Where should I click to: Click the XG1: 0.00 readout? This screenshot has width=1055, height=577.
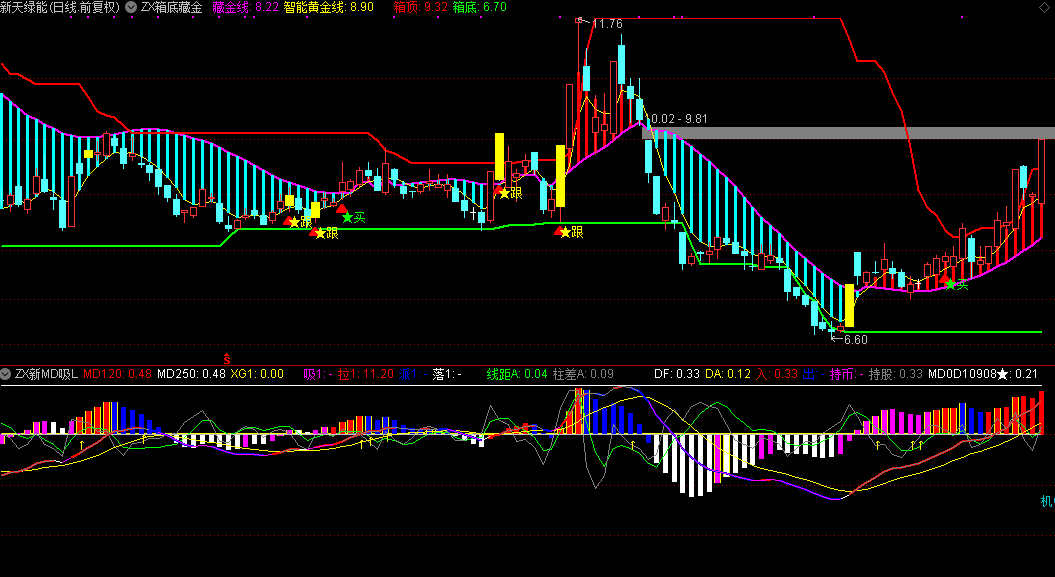257,374
